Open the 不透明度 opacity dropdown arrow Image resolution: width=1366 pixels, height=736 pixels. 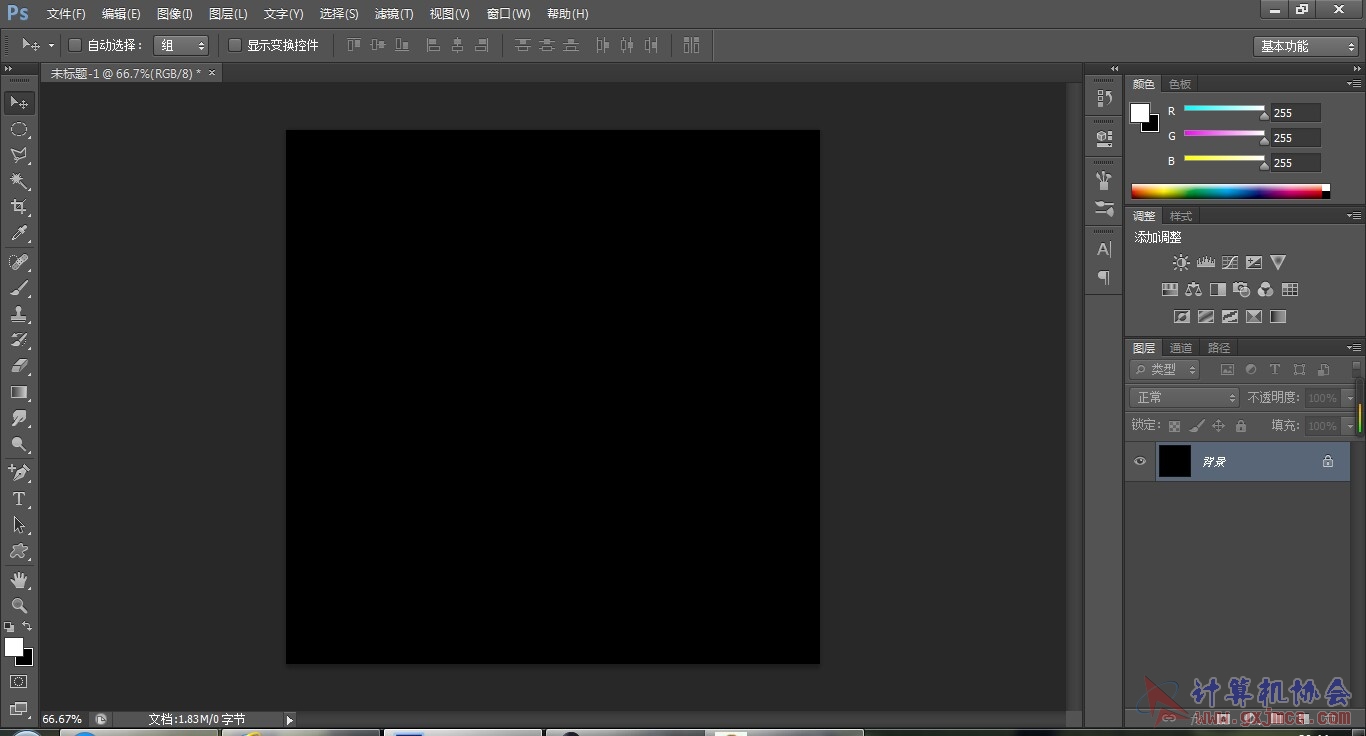click(x=1349, y=398)
